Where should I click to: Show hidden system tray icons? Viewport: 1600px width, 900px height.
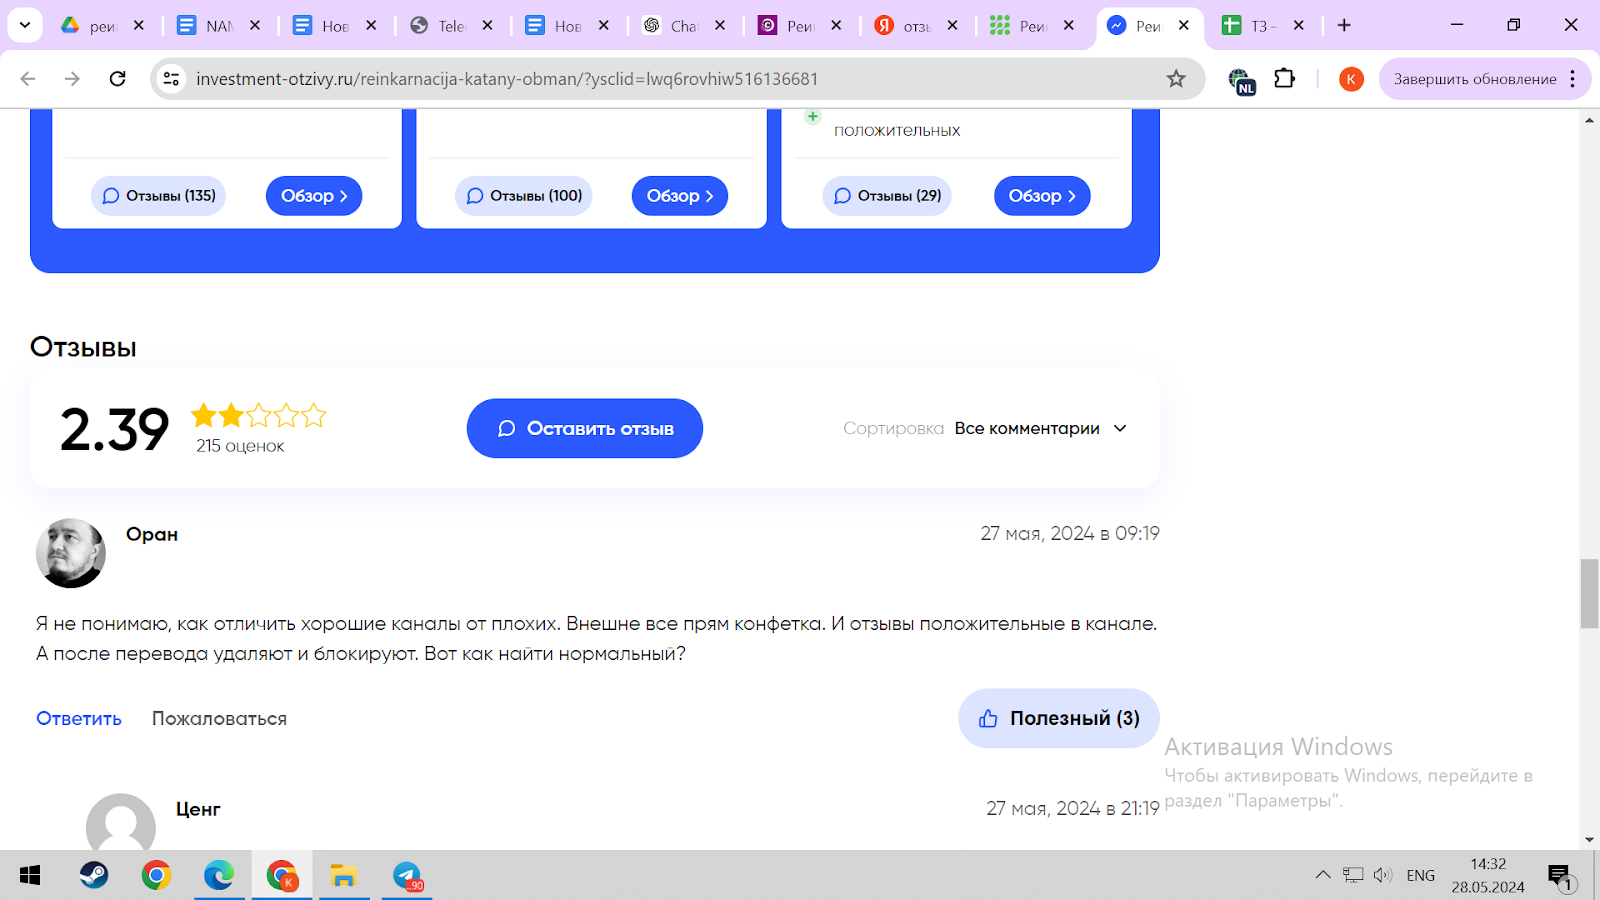tap(1323, 875)
